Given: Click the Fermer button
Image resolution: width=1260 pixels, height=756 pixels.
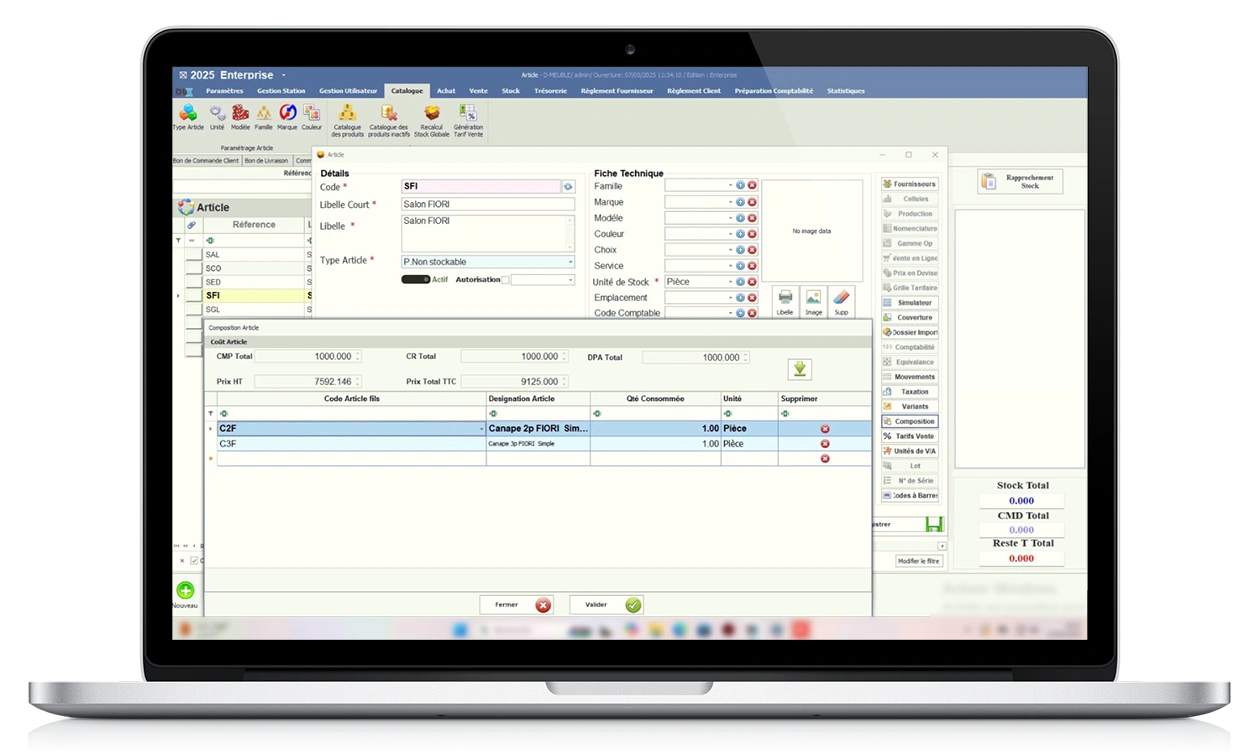Looking at the screenshot, I should pos(516,605).
